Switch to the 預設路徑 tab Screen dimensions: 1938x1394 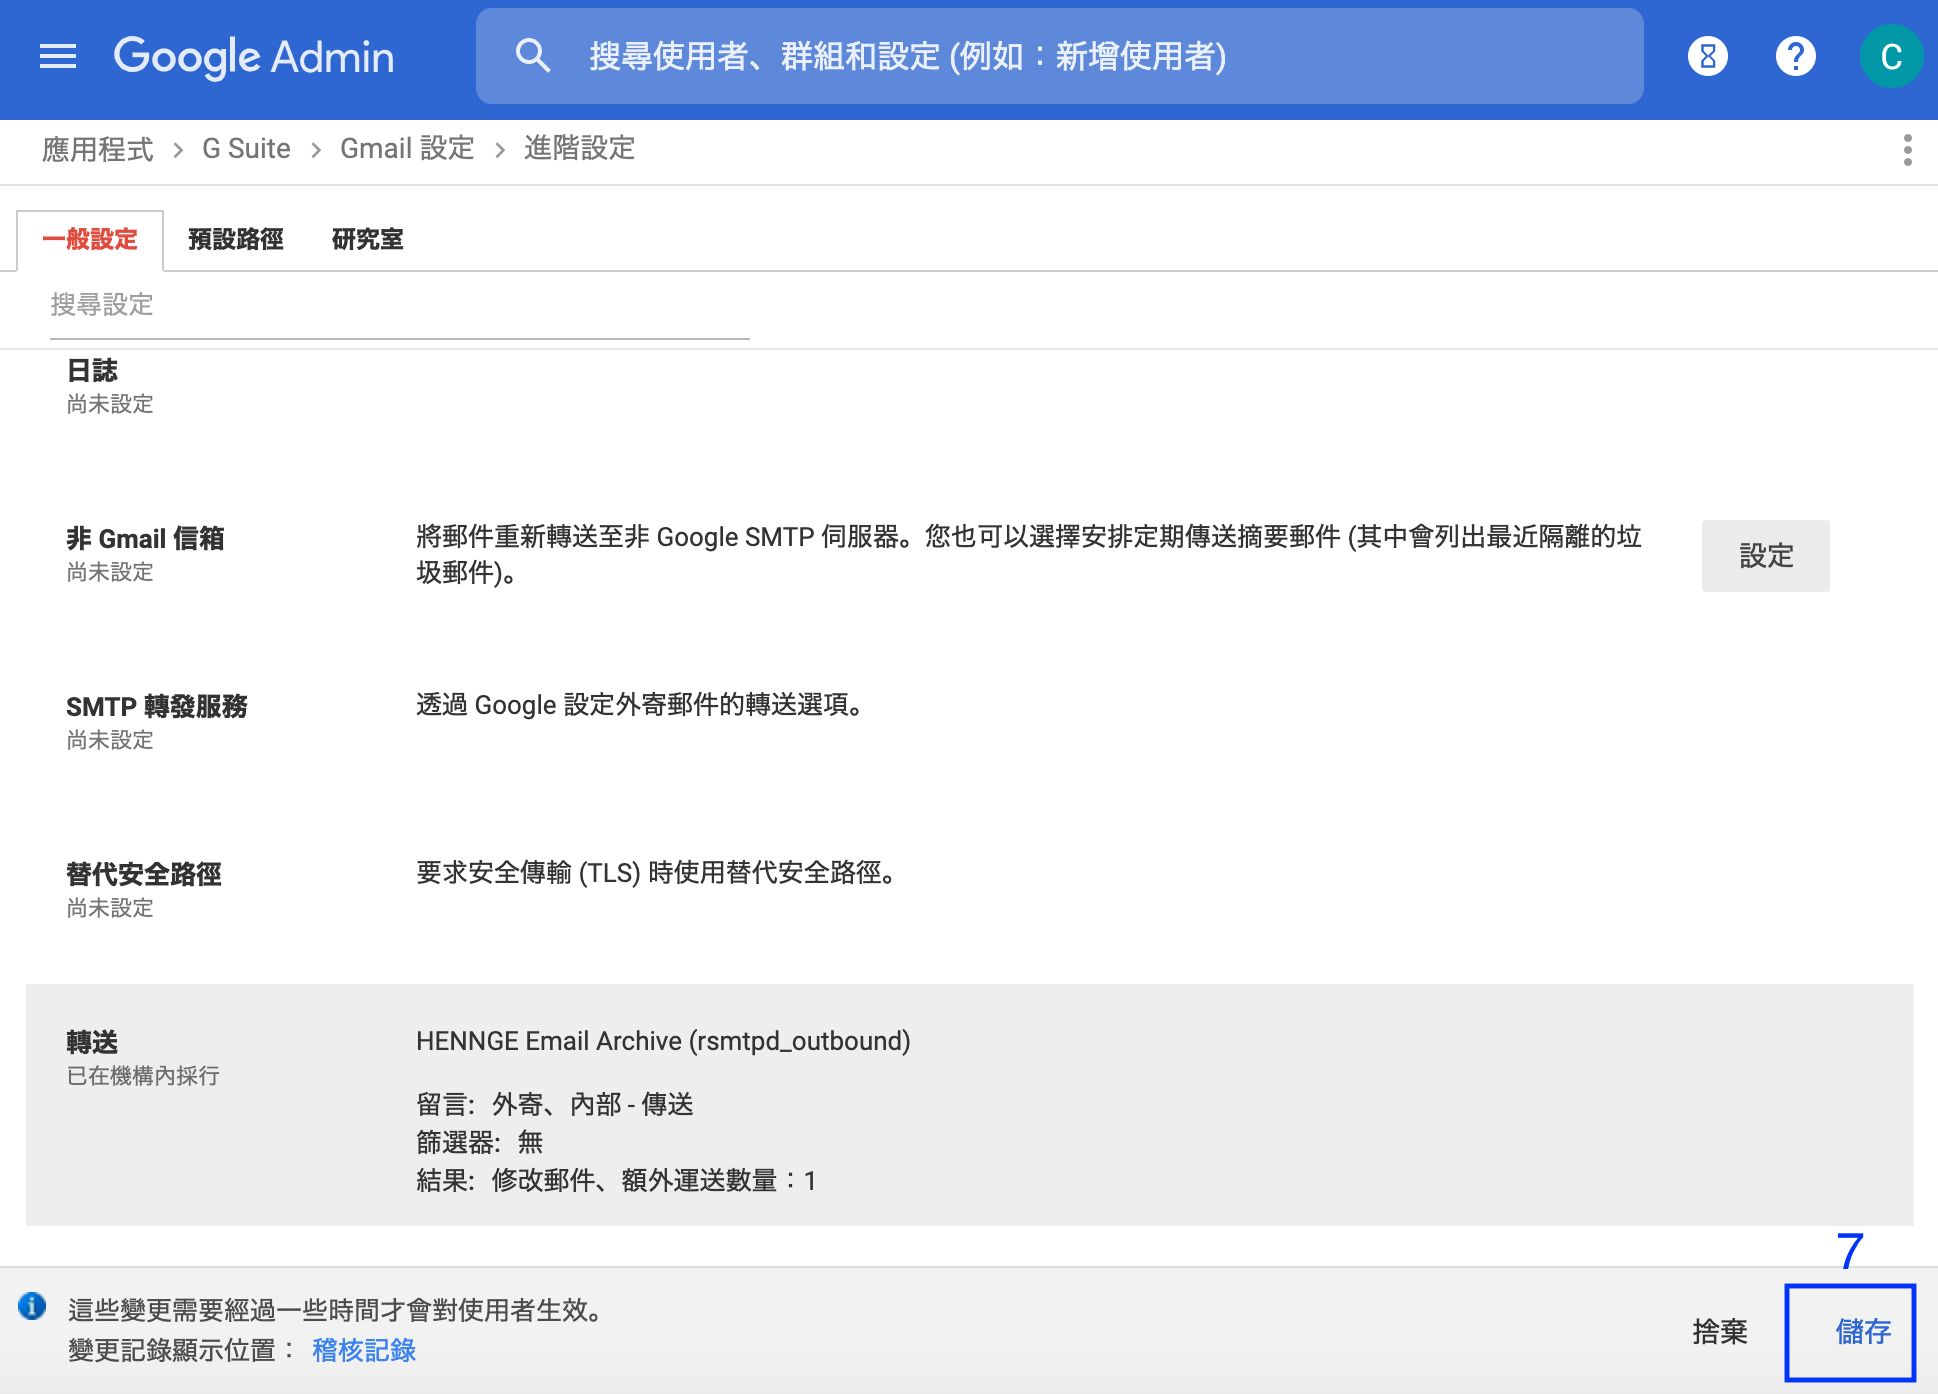(x=236, y=240)
